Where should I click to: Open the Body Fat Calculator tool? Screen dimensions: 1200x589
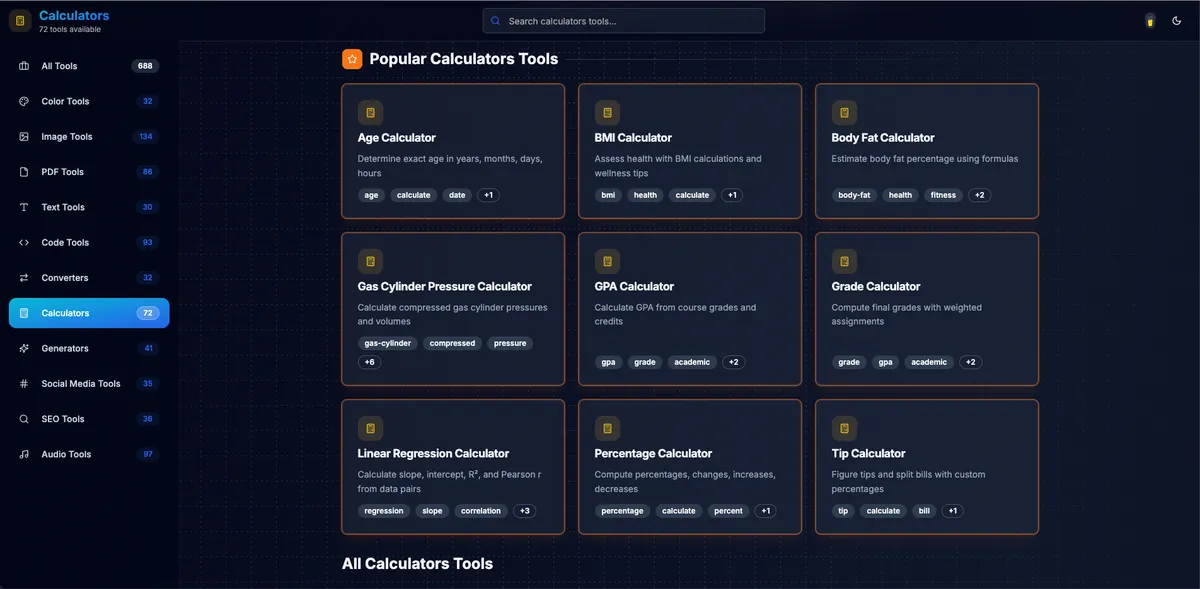tap(927, 151)
